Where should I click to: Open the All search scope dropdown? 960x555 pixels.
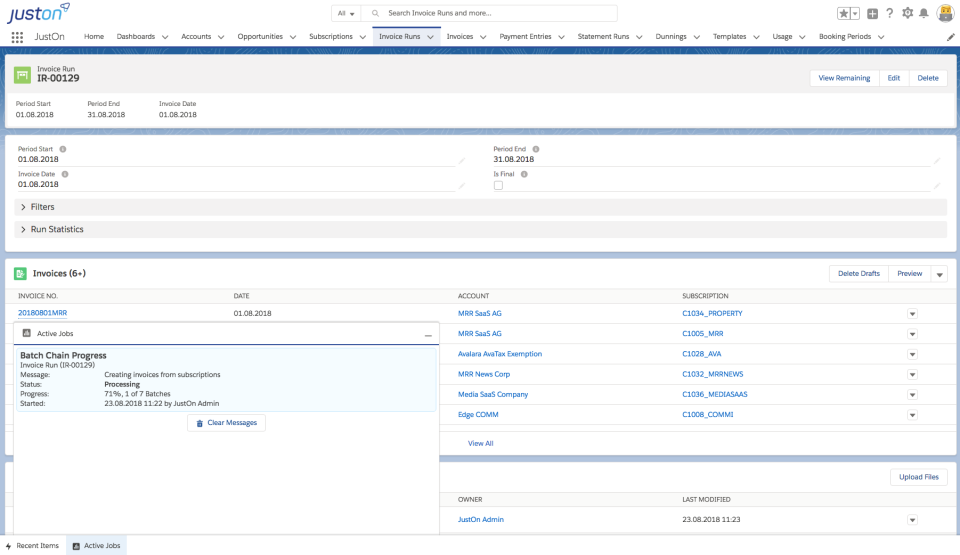pyautogui.click(x=346, y=13)
